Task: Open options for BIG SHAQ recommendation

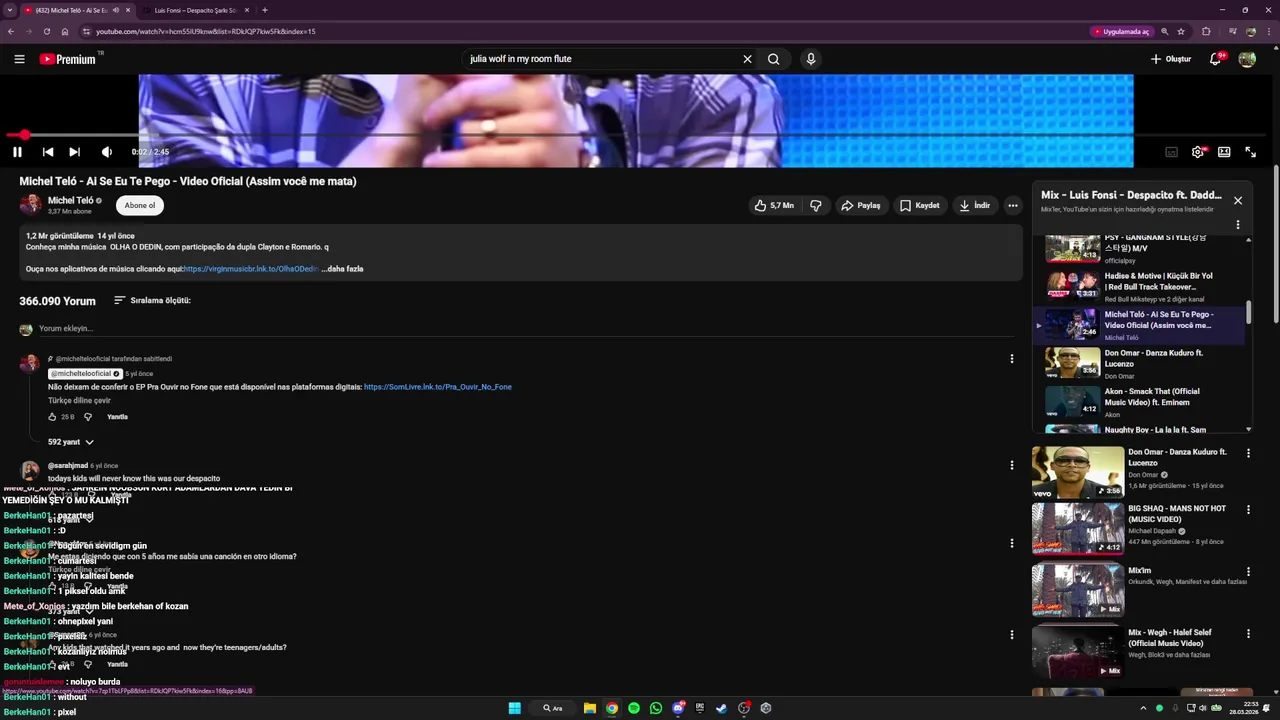Action: [x=1248, y=509]
